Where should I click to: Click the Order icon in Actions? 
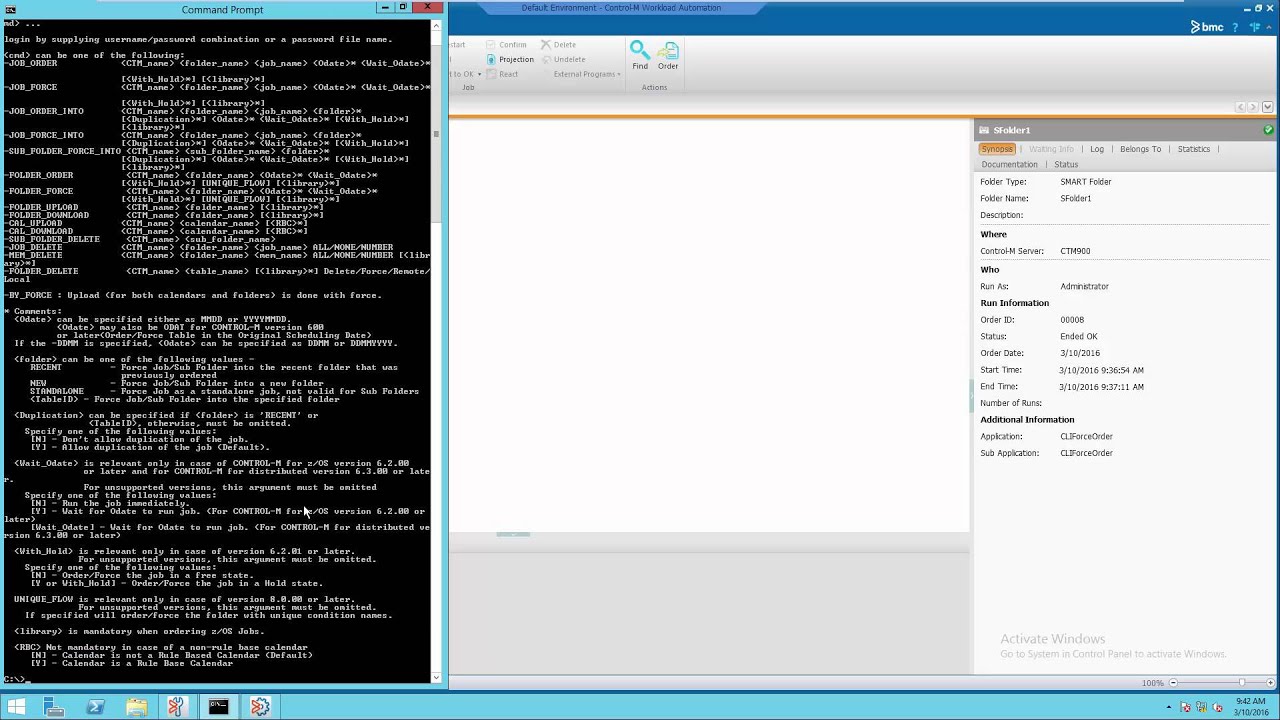pyautogui.click(x=668, y=50)
